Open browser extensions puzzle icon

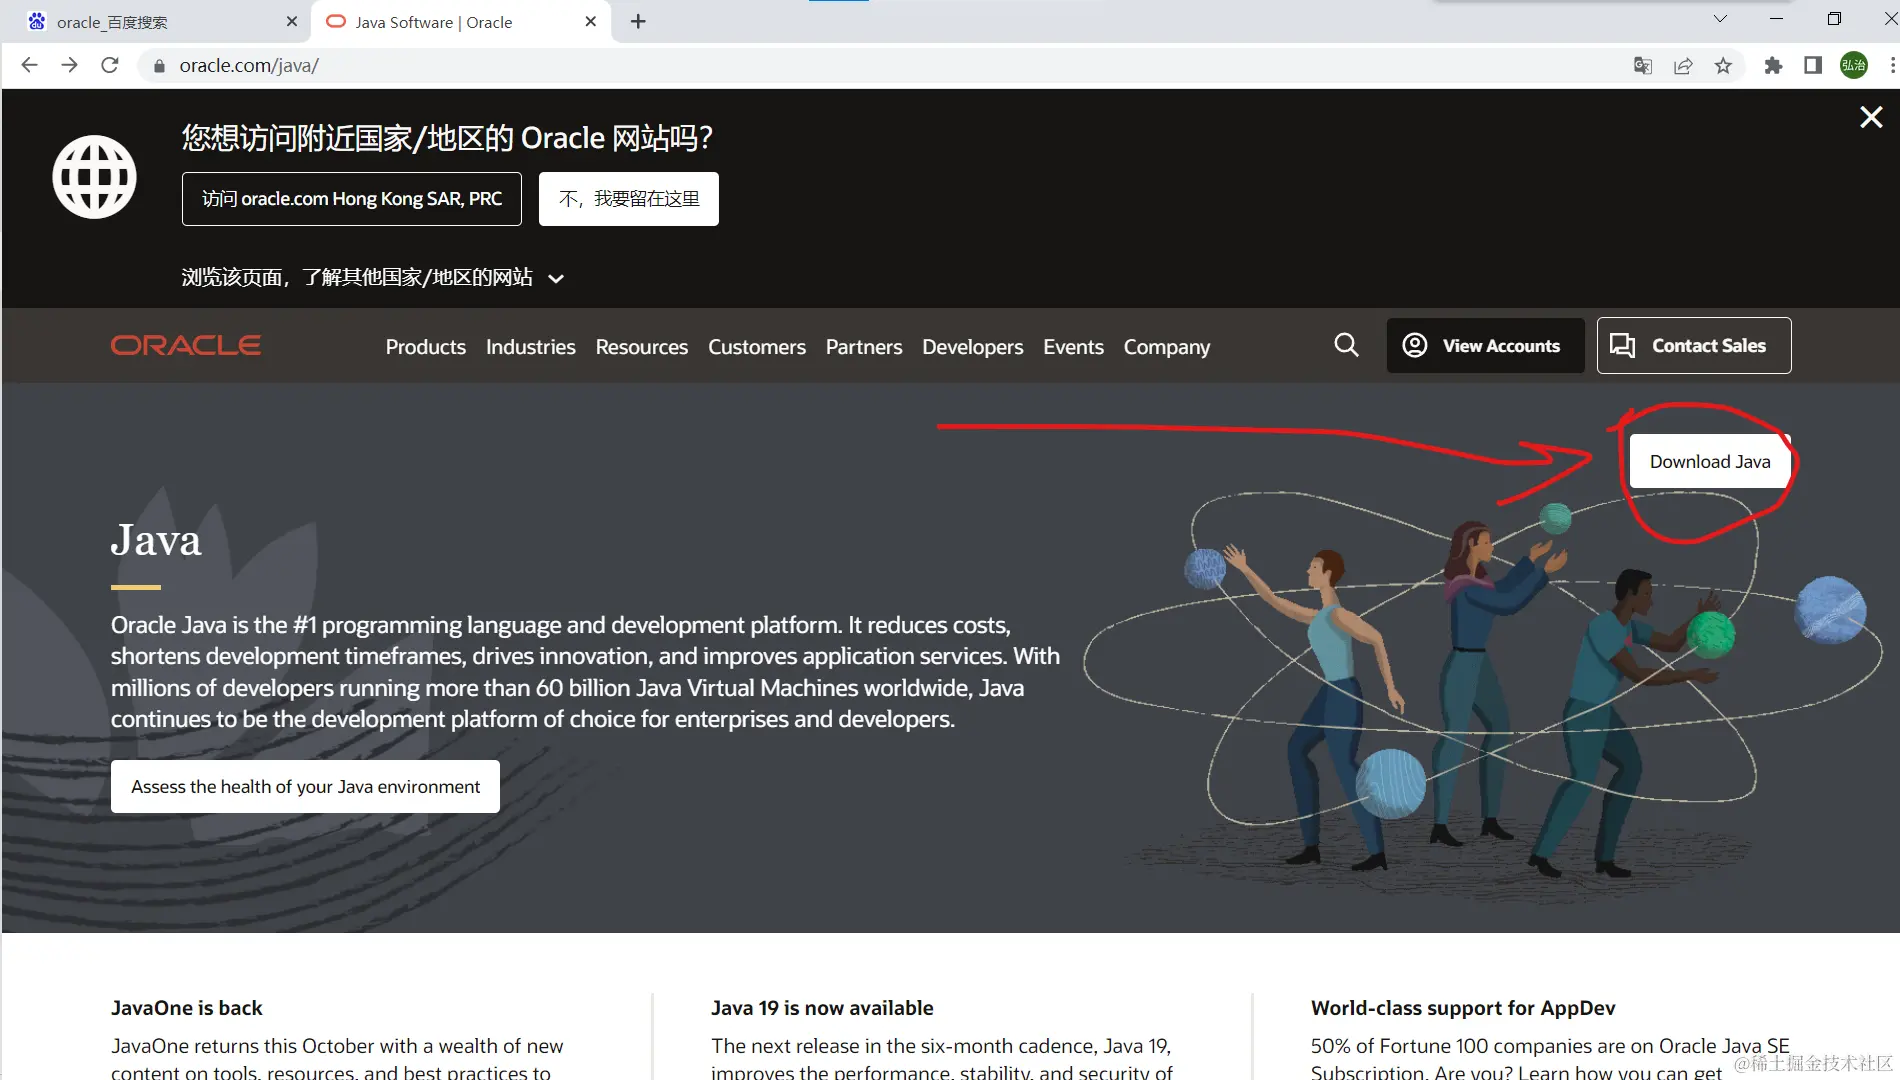(1773, 66)
